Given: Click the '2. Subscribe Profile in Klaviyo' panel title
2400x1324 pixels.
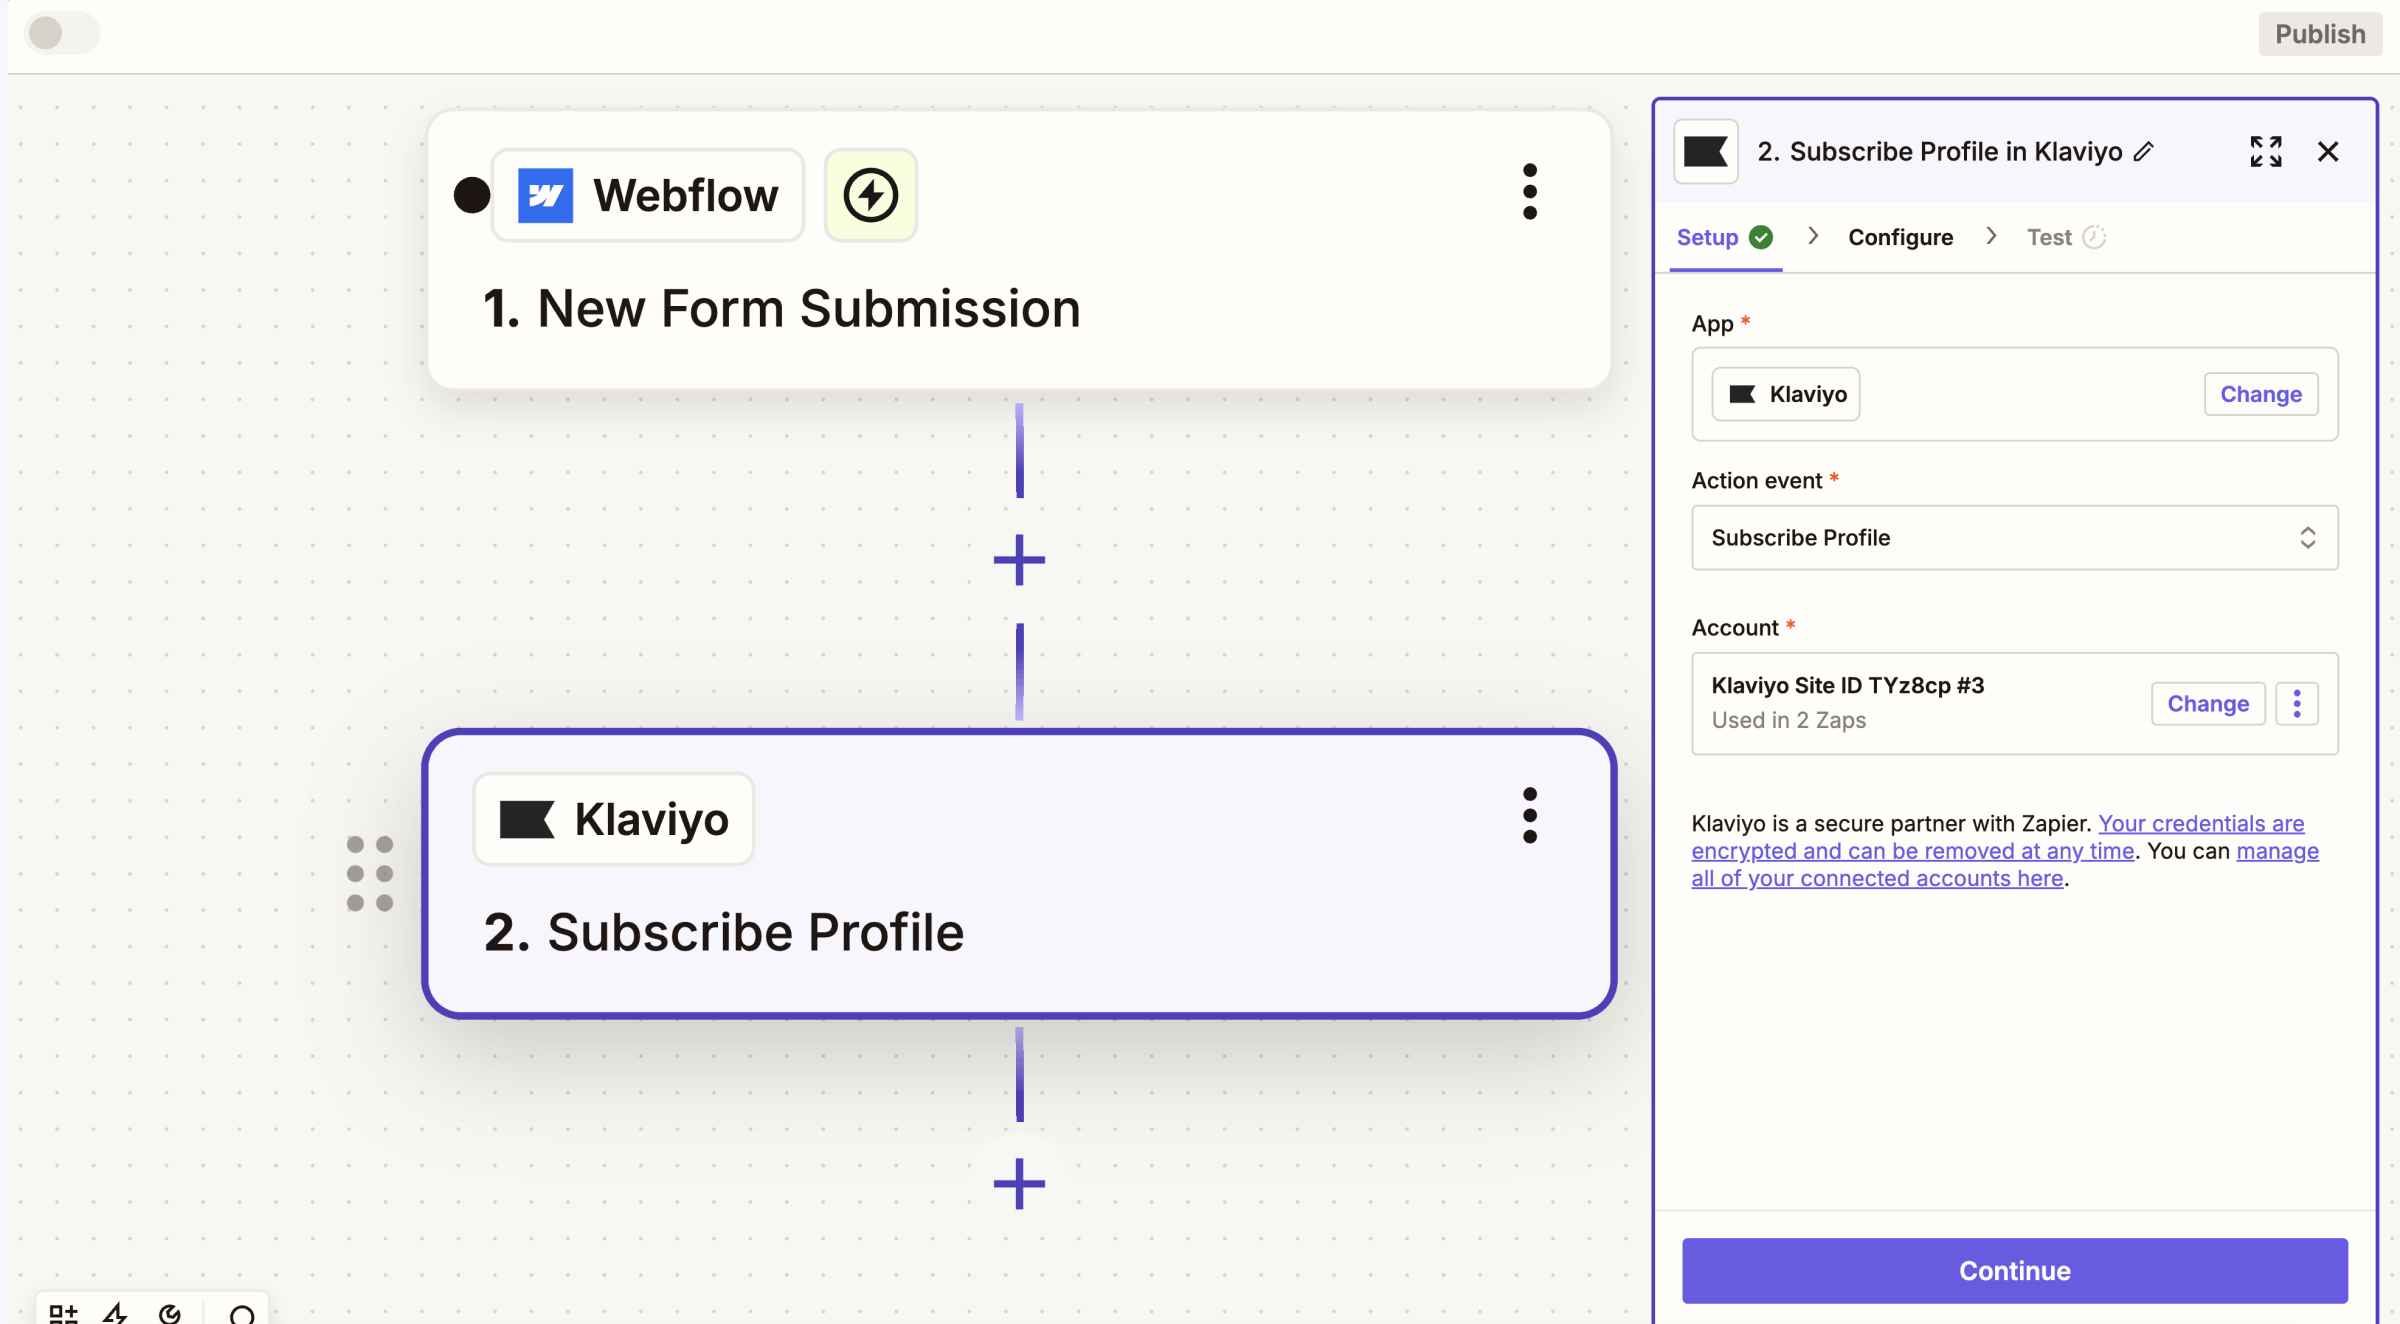Looking at the screenshot, I should [1940, 151].
